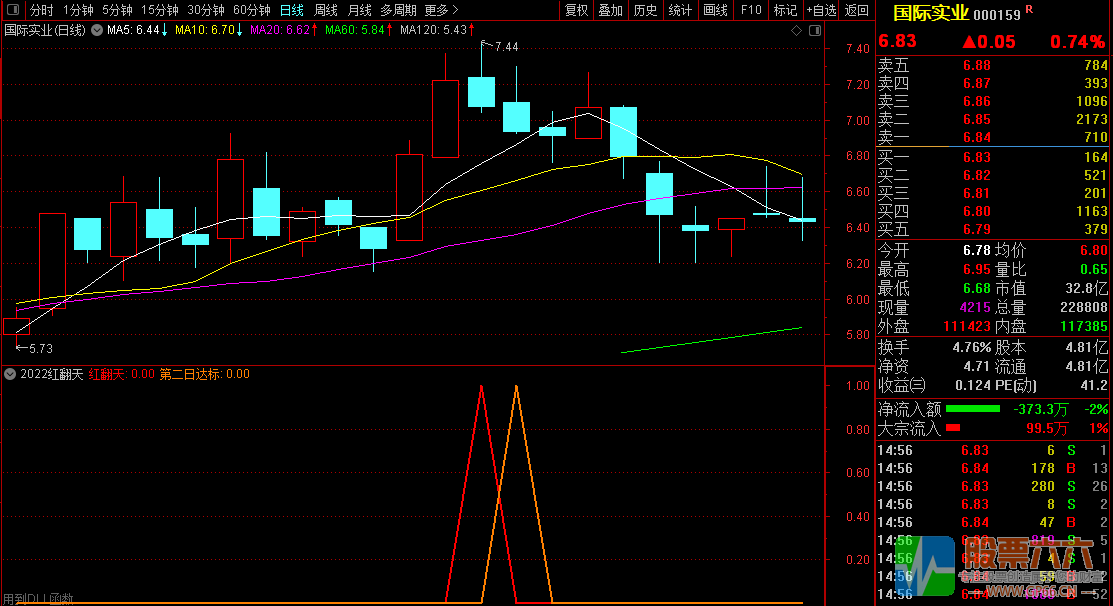Click the red R mark beside stock code
This screenshot has height=606, width=1113.
pyautogui.click(x=1030, y=10)
